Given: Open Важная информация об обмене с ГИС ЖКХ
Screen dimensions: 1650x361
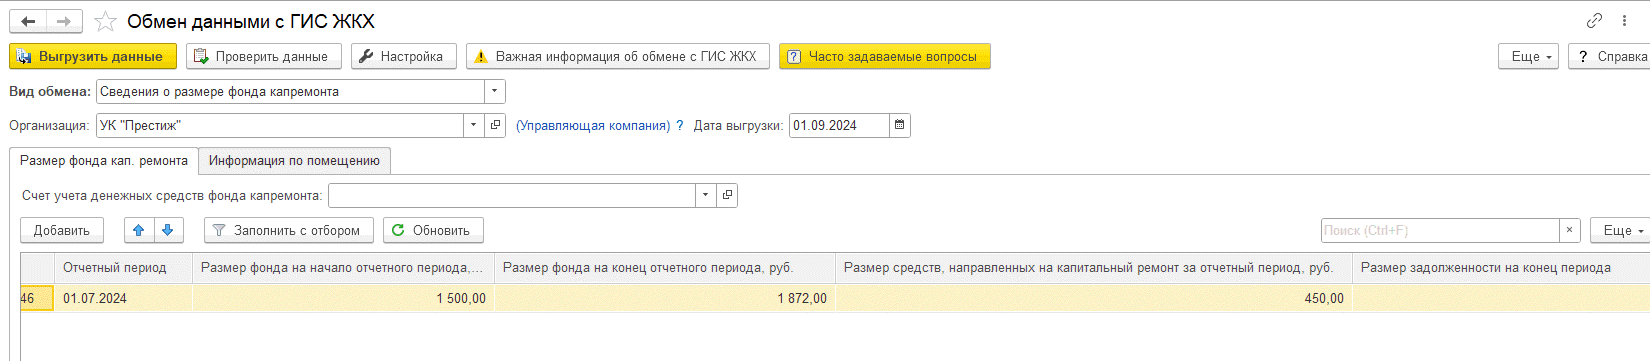Looking at the screenshot, I should pyautogui.click(x=618, y=56).
